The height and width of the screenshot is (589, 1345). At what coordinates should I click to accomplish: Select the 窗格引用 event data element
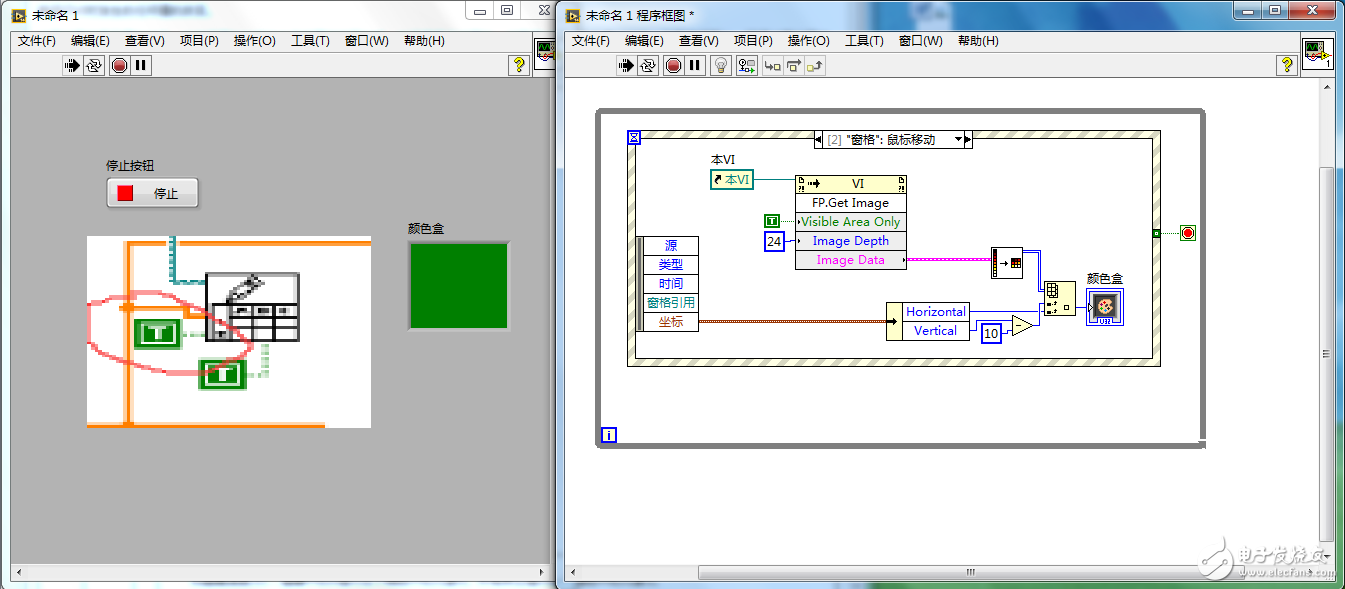[x=670, y=303]
